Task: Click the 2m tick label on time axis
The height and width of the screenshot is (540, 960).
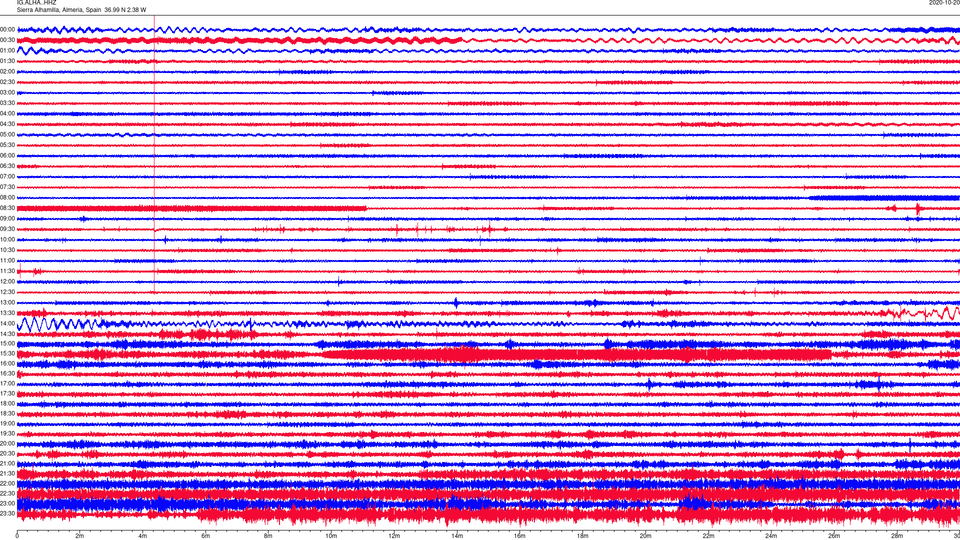Action: tap(80, 536)
